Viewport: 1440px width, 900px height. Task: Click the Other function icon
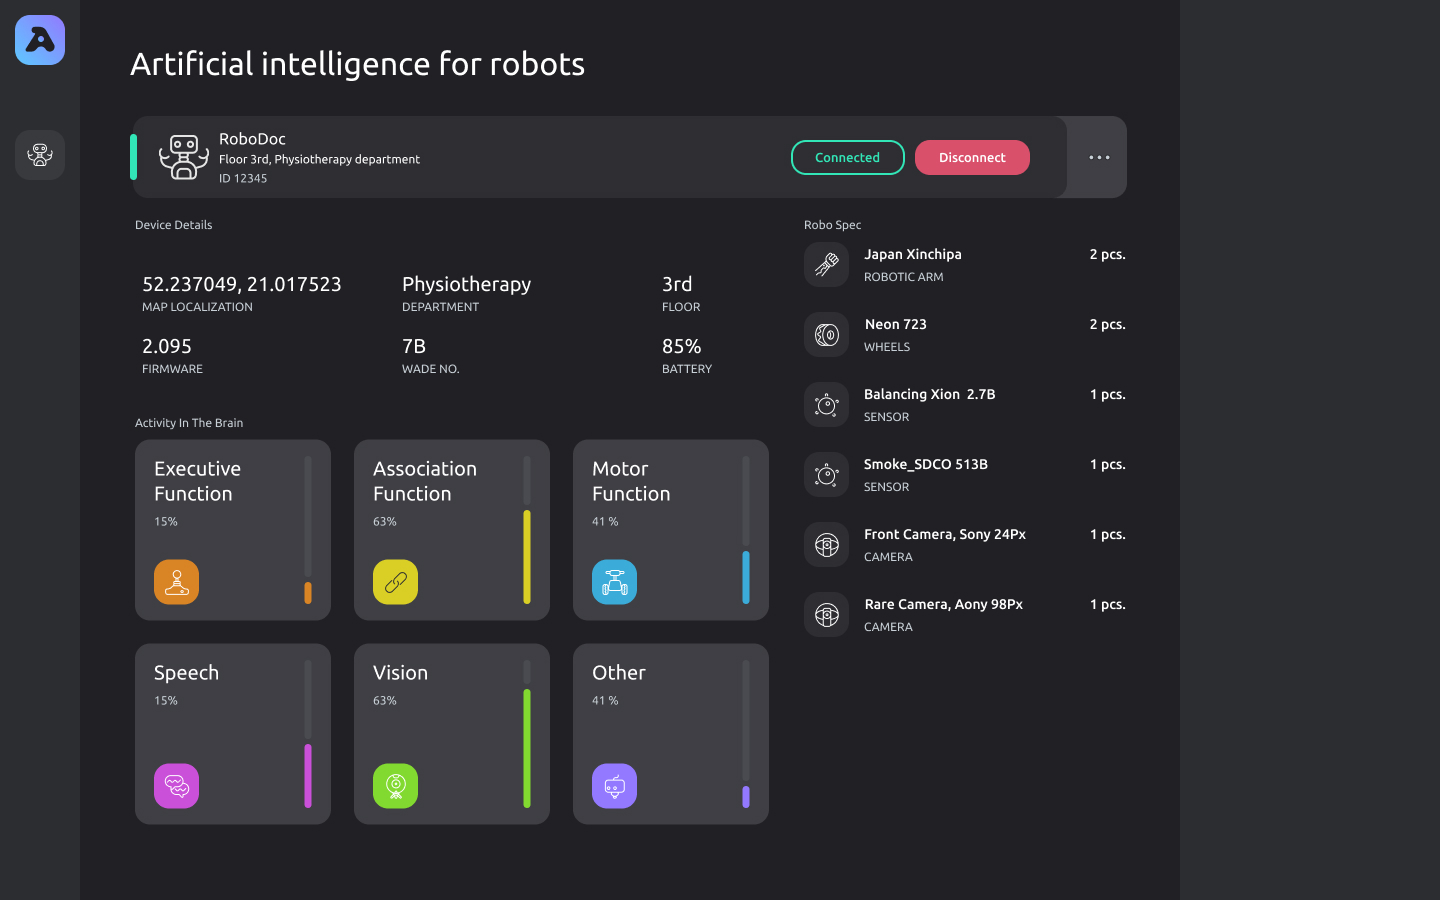click(614, 785)
